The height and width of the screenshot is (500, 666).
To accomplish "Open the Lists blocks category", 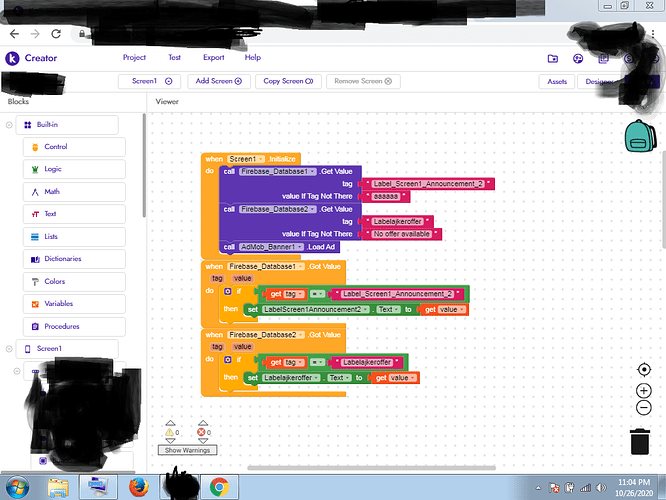I will pyautogui.click(x=74, y=237).
